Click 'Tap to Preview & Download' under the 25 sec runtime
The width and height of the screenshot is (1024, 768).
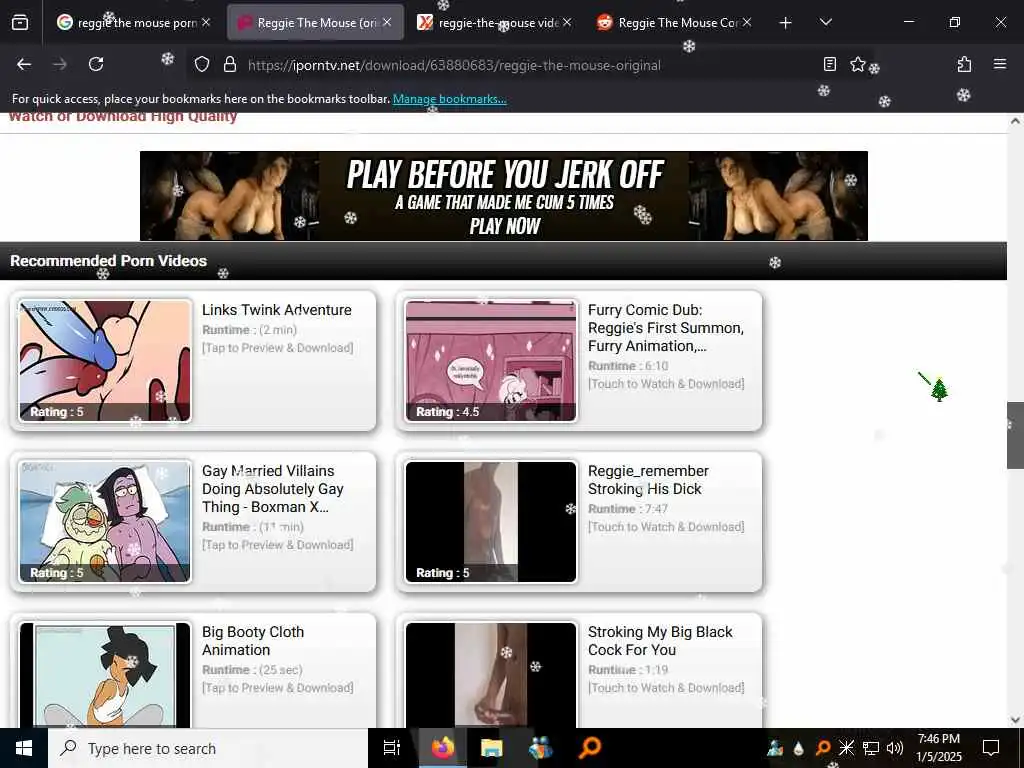point(278,688)
